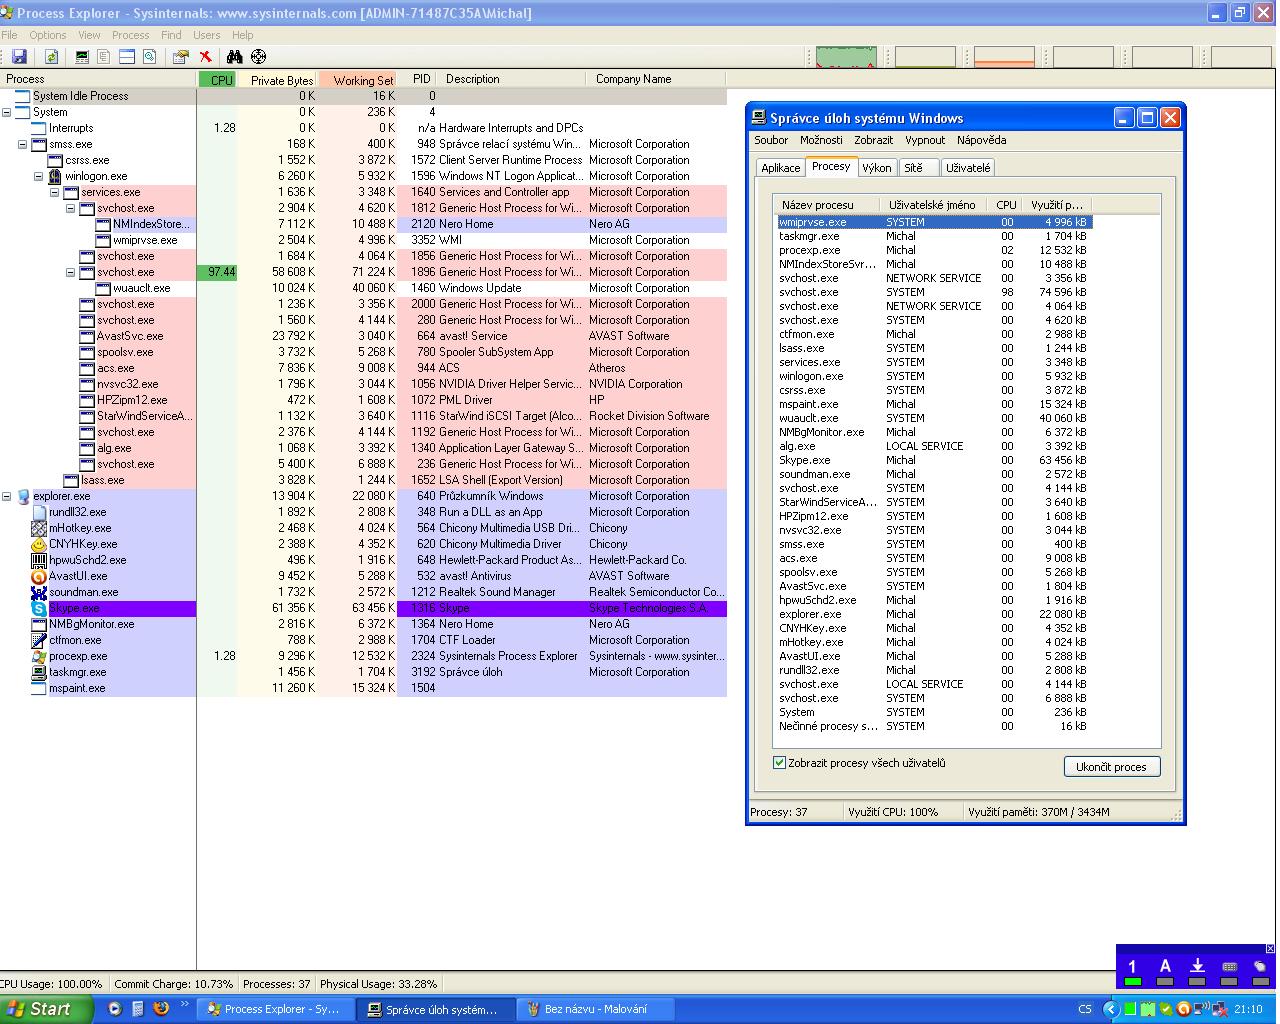Click the binoculars Find Handle icon

pos(235,57)
